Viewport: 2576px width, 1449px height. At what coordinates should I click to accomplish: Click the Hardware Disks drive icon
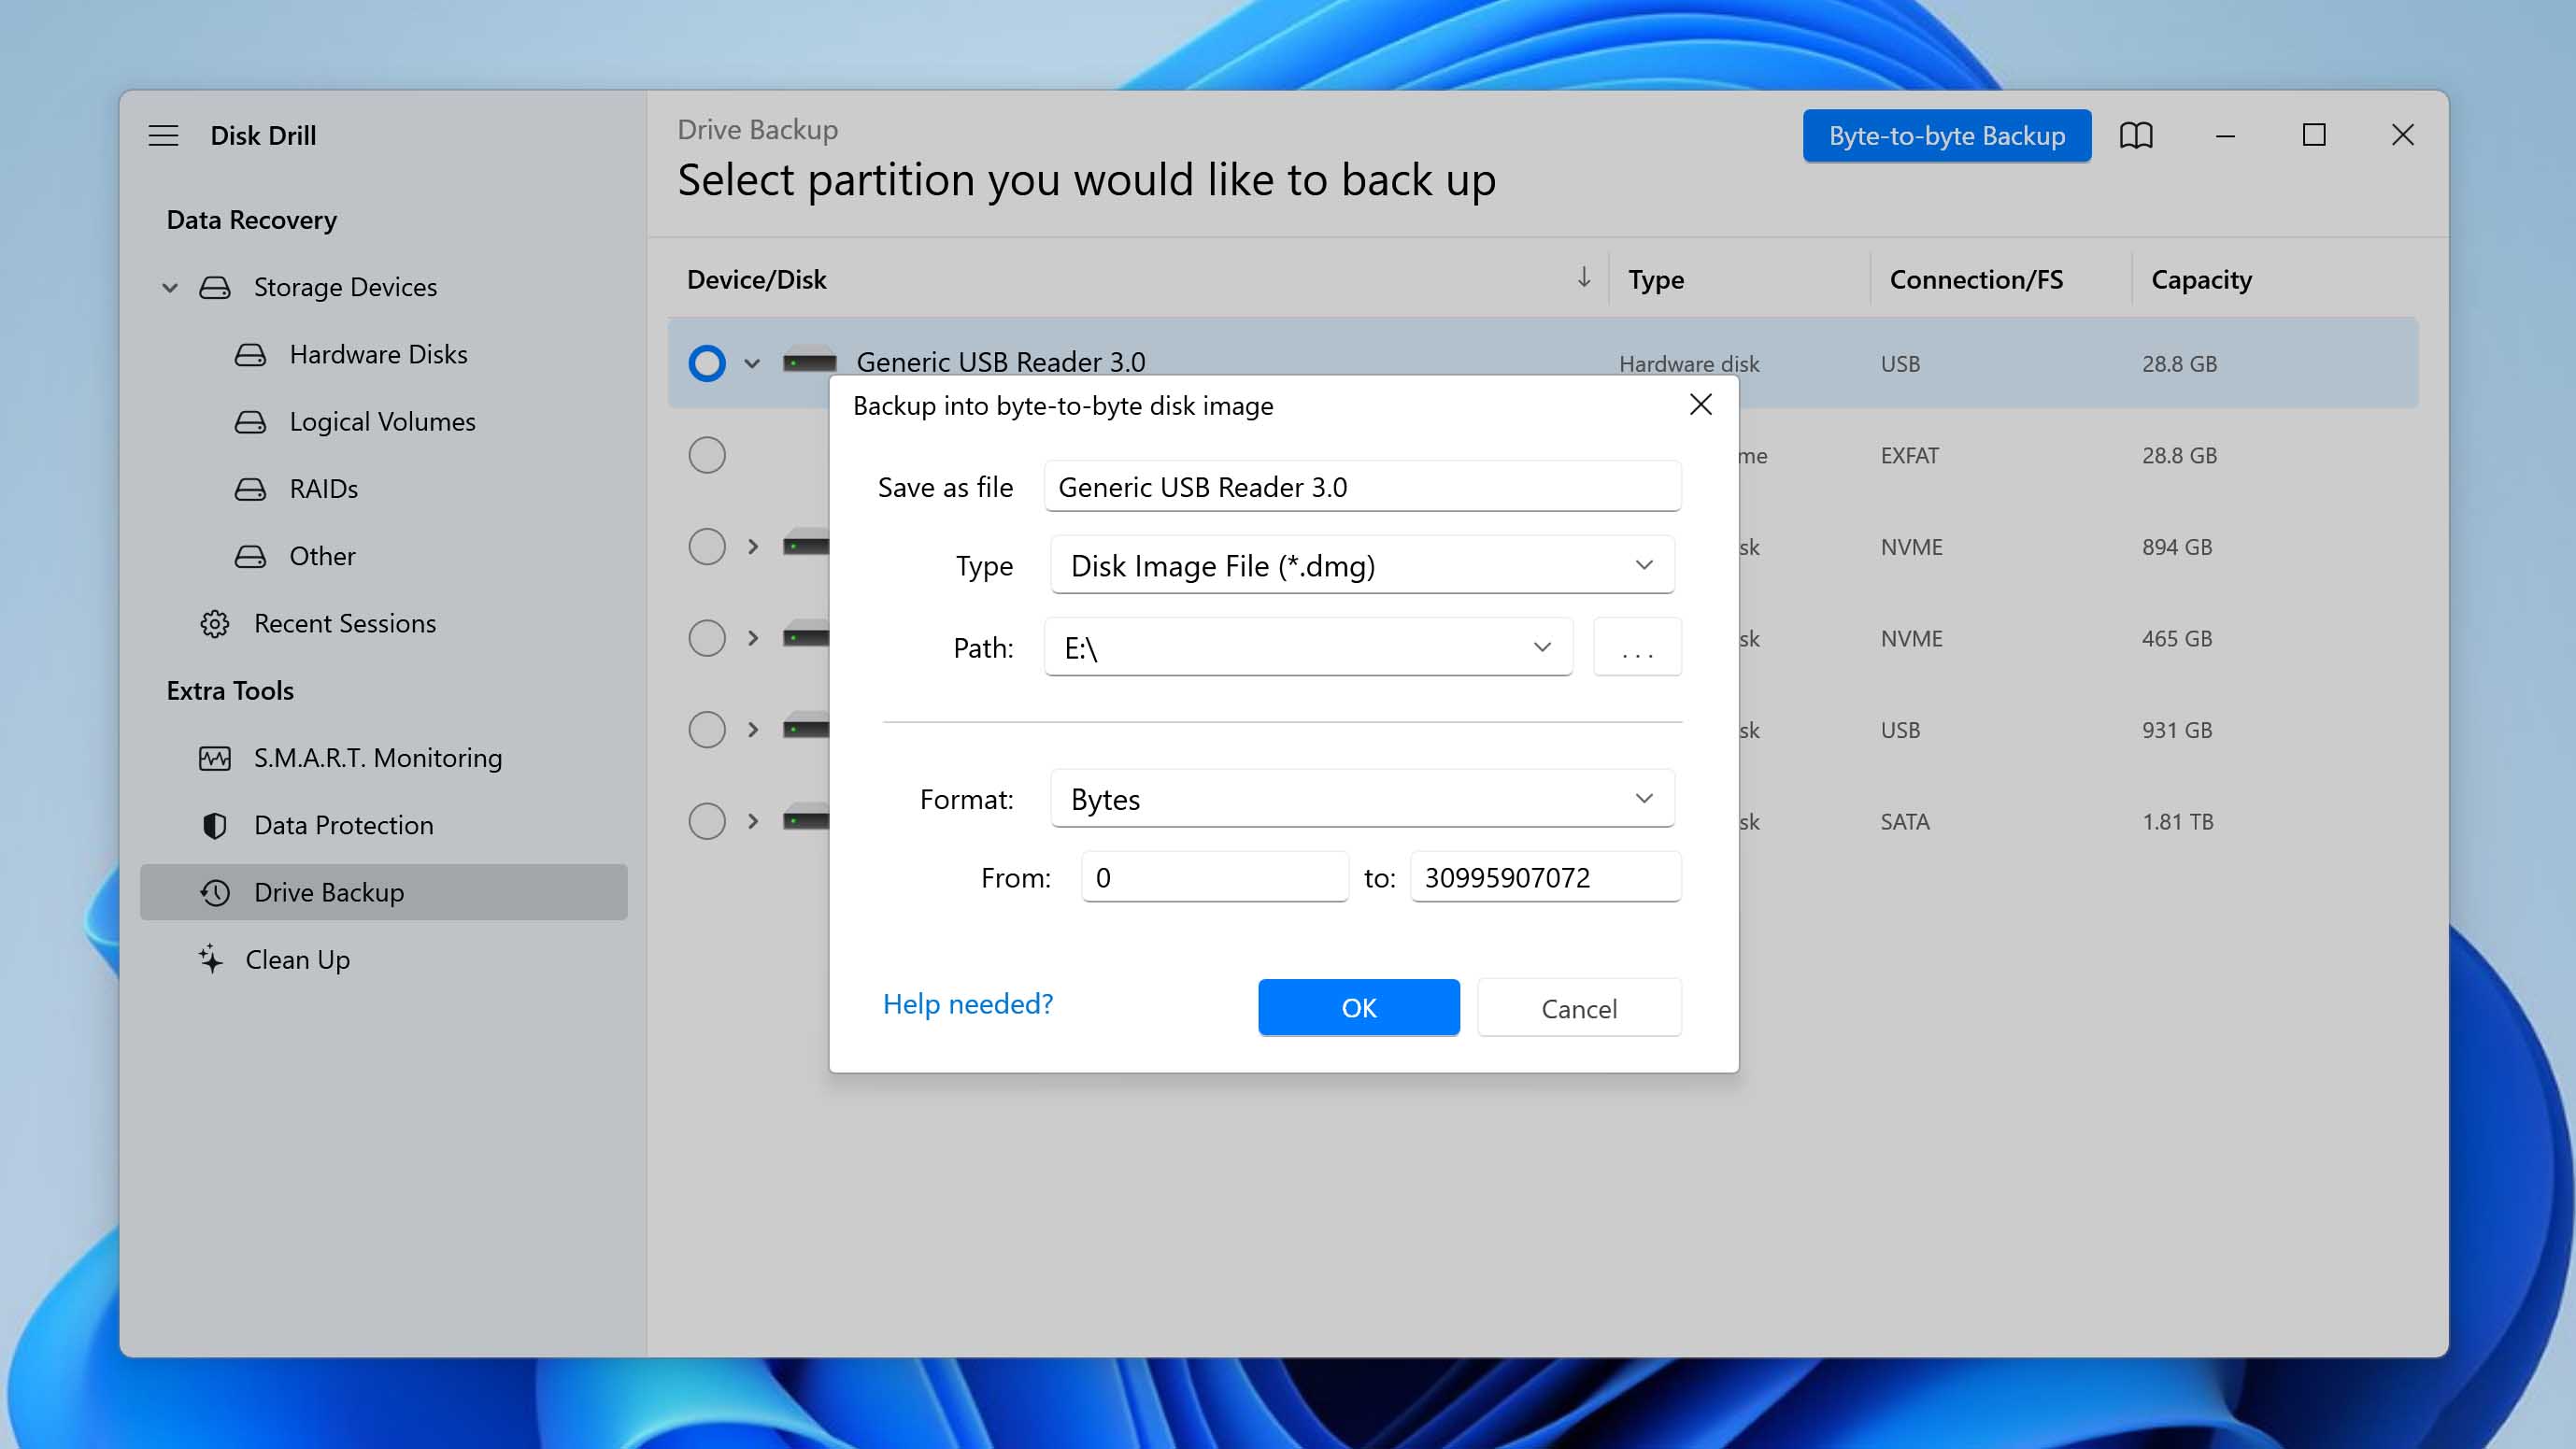[250, 355]
